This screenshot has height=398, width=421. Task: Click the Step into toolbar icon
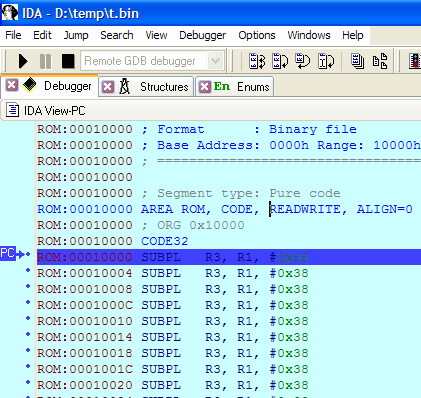(x=257, y=61)
